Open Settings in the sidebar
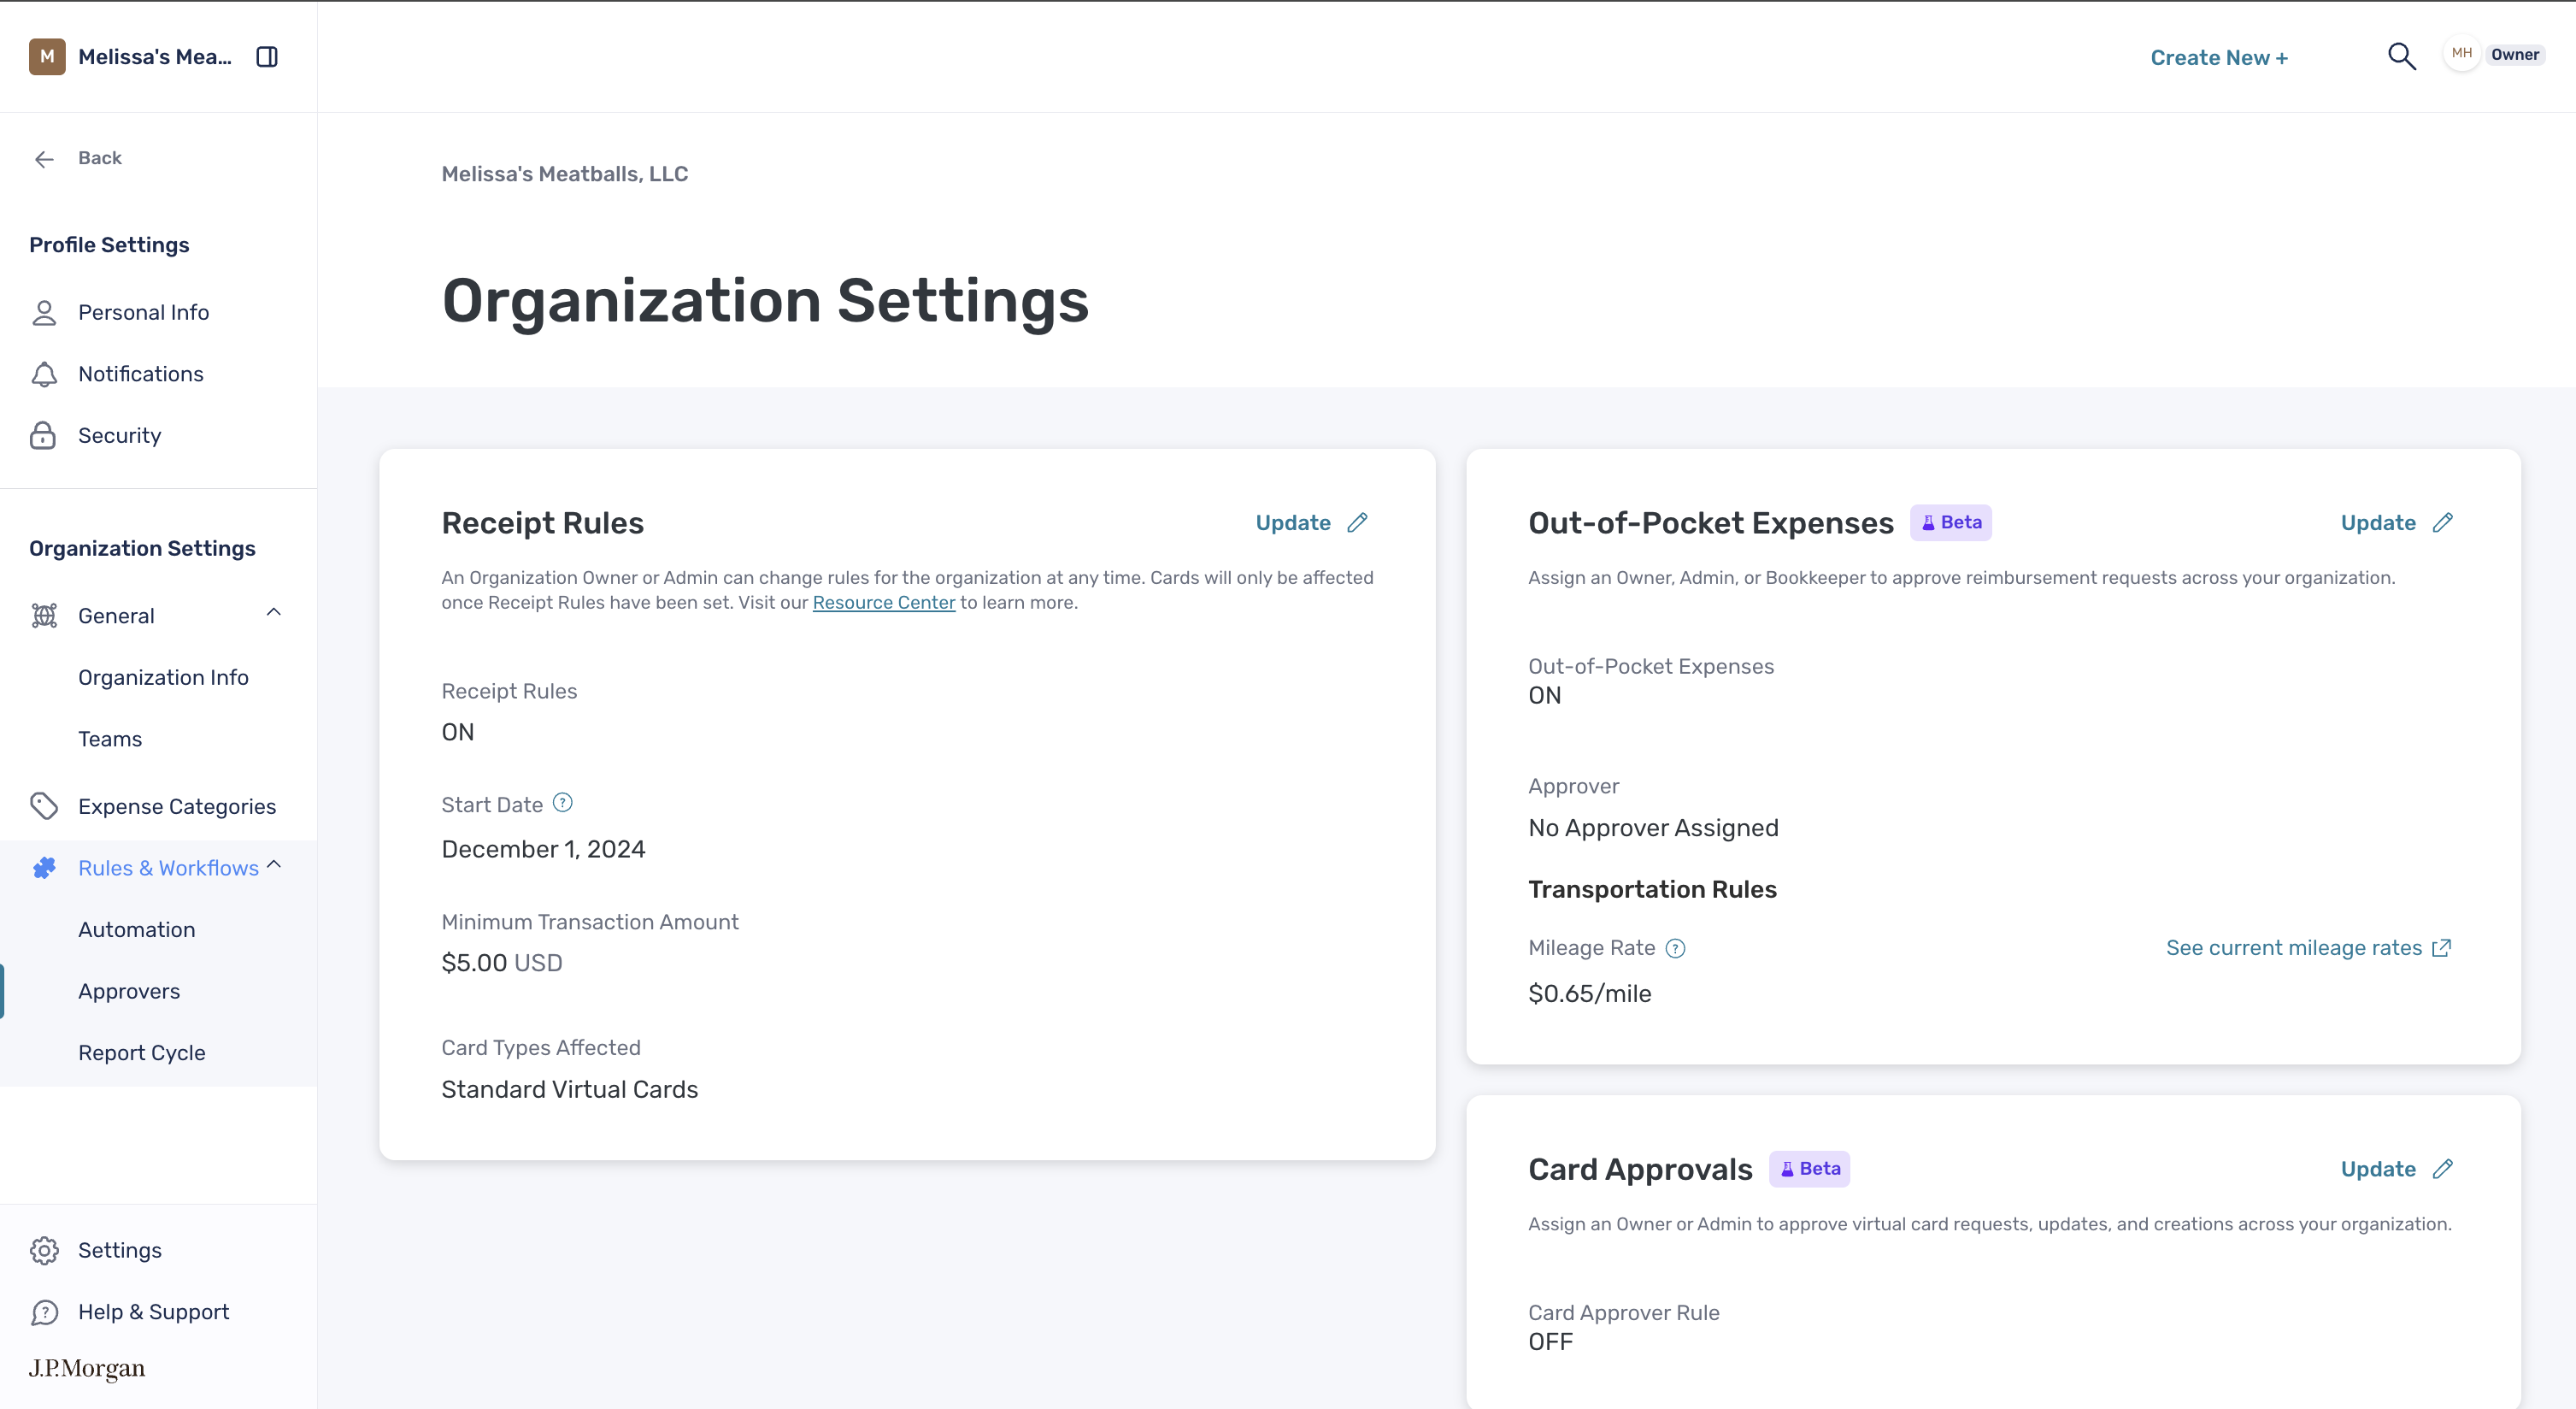The height and width of the screenshot is (1409, 2576). tap(120, 1250)
